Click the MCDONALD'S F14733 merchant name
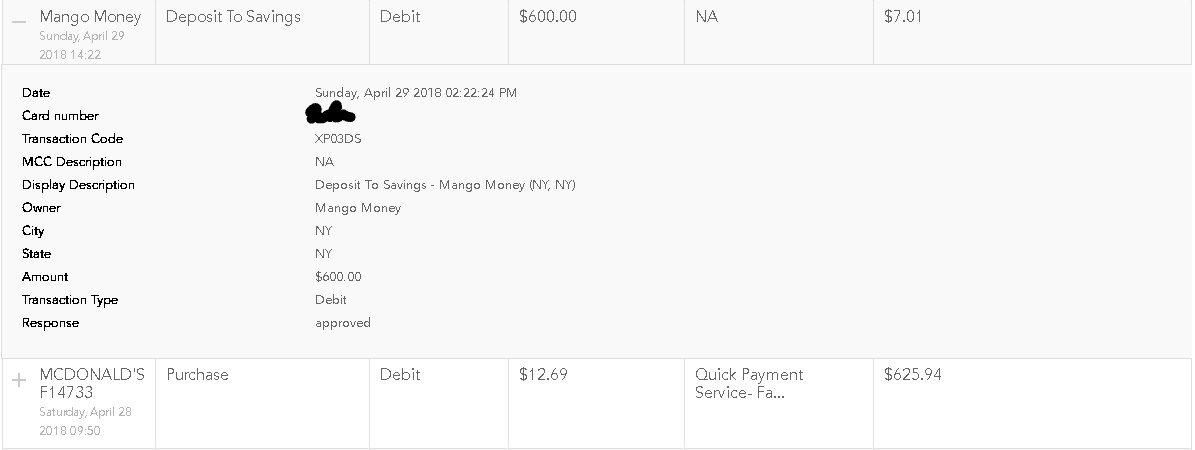The width and height of the screenshot is (1195, 450). click(91, 384)
